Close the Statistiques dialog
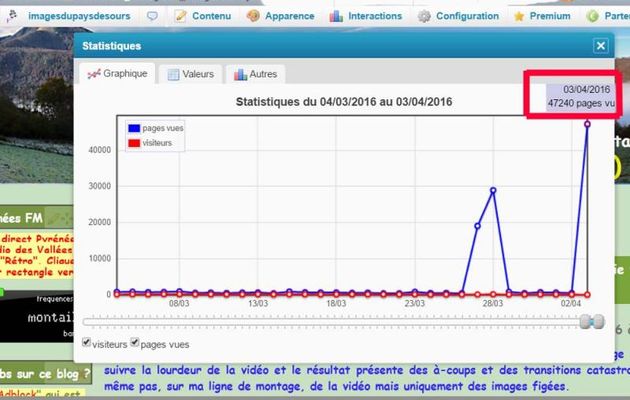The width and height of the screenshot is (630, 400). 600,46
